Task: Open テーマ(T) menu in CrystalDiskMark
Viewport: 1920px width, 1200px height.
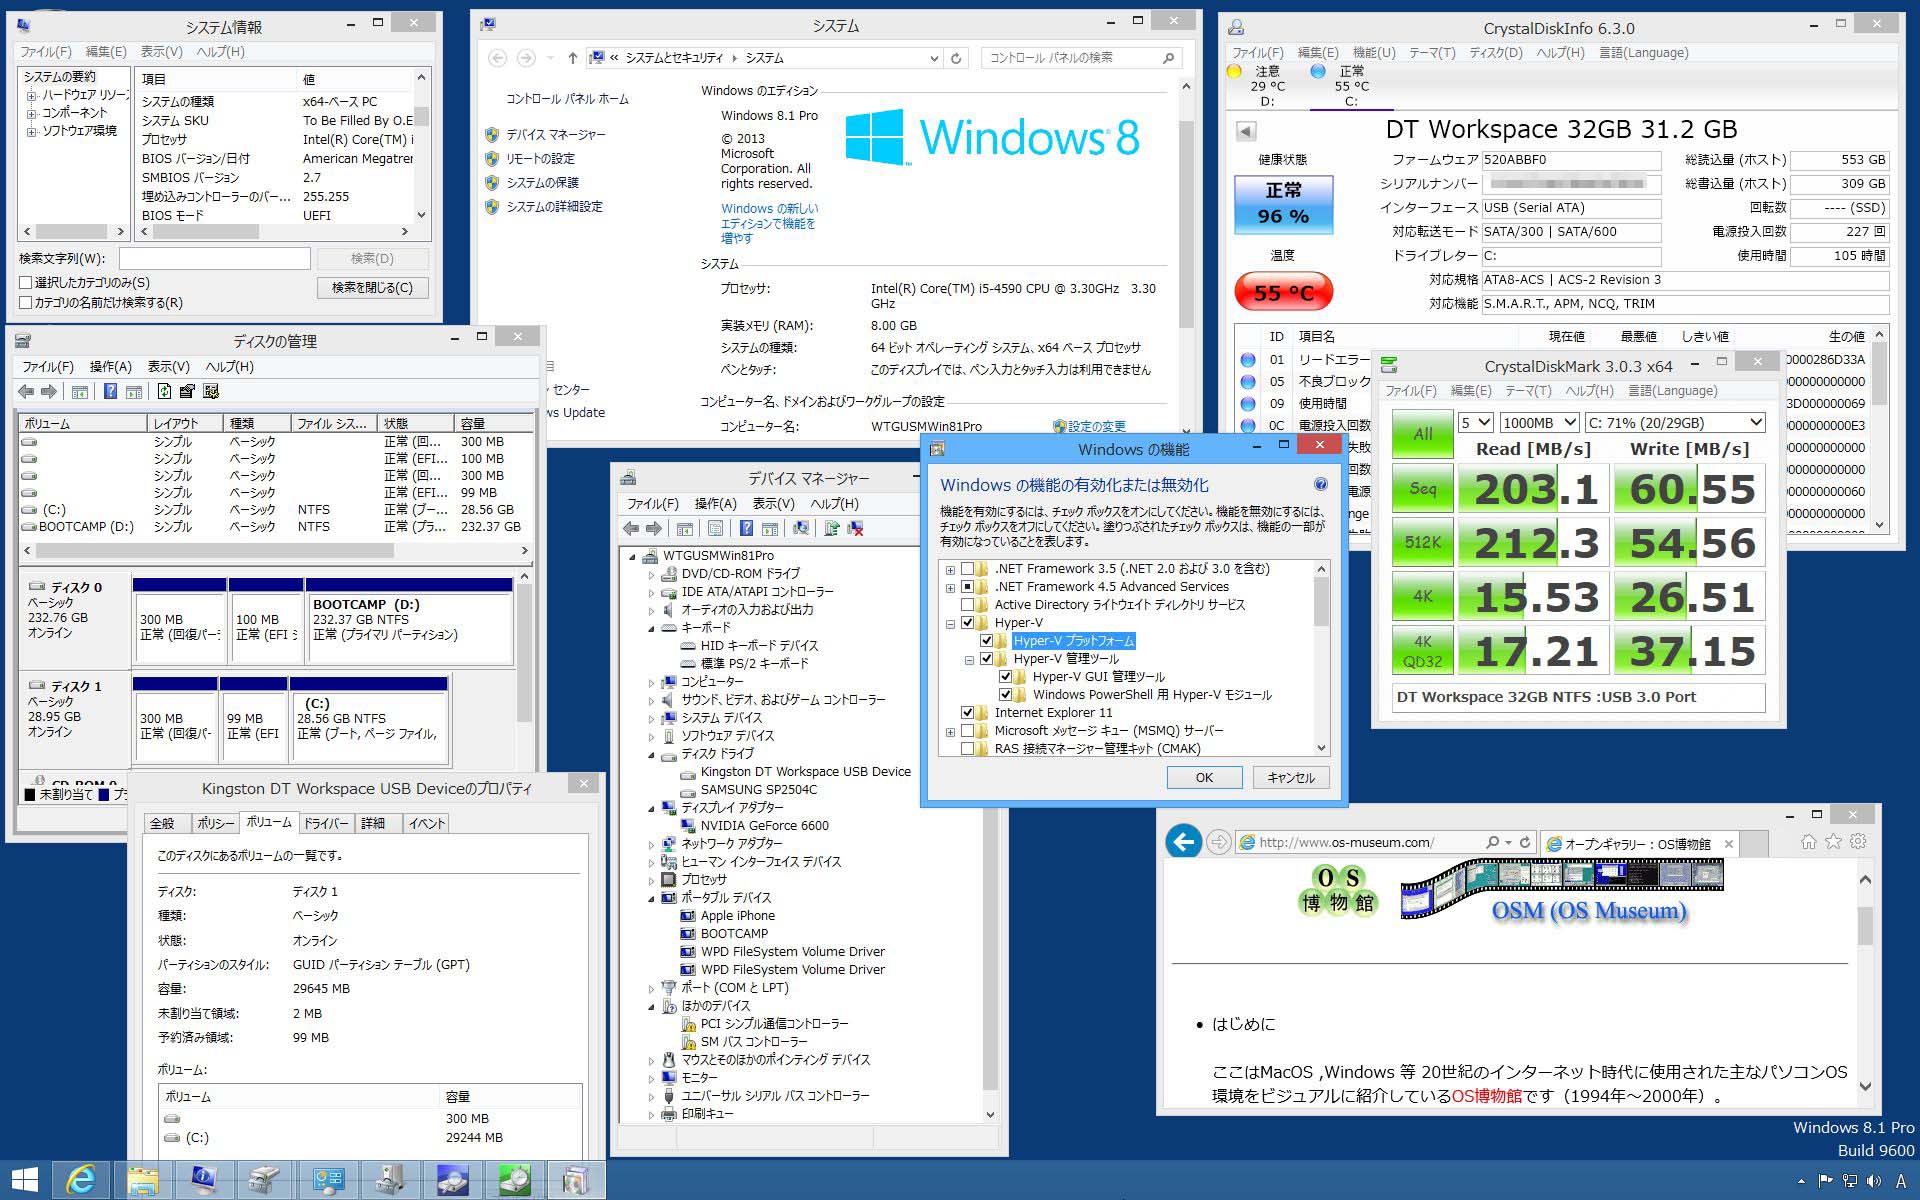Action: pos(1527,391)
